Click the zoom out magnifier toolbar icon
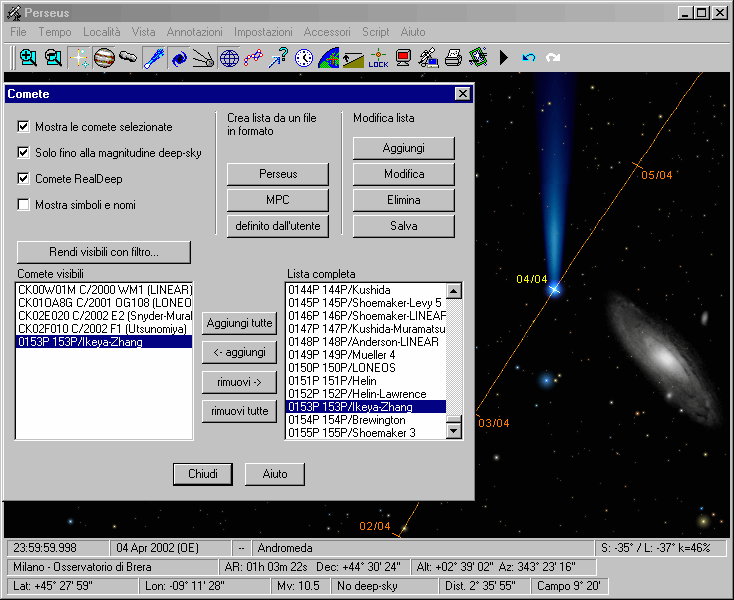 (x=53, y=58)
